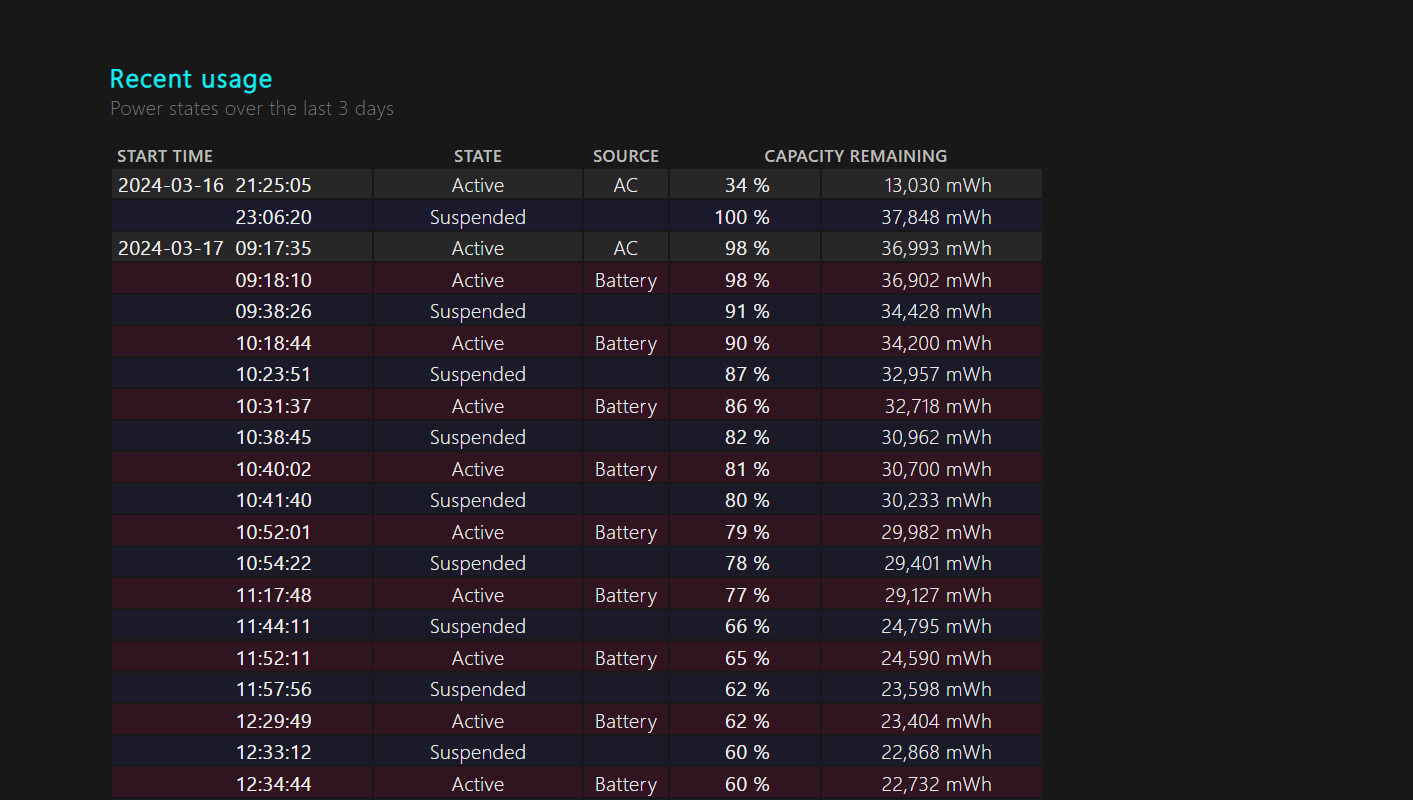
Task: Select the 'Power states over the last 3 days' subtitle
Action: coord(252,109)
